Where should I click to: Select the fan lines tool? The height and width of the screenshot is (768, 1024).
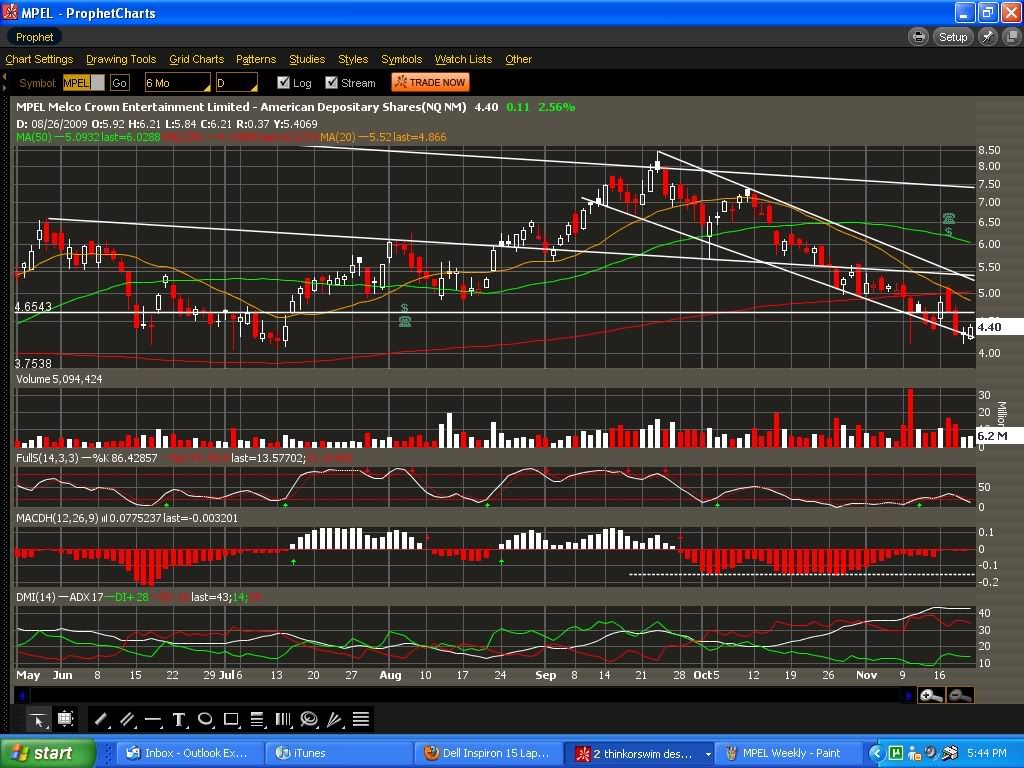coord(334,720)
